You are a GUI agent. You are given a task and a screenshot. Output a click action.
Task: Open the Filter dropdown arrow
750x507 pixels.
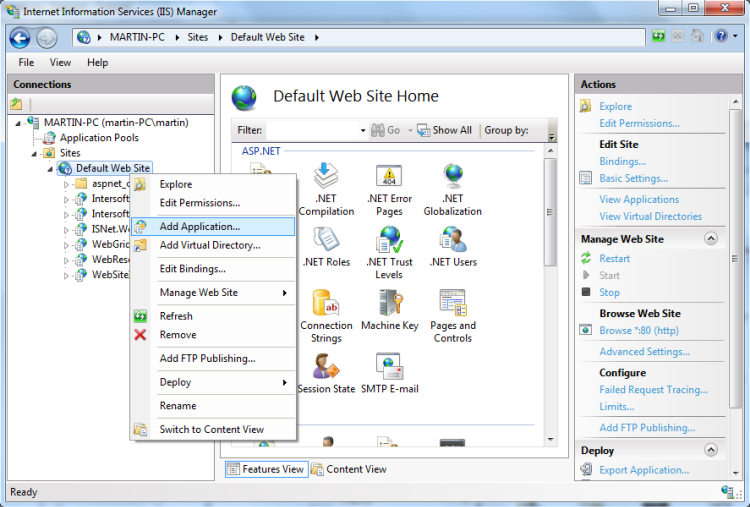(363, 131)
